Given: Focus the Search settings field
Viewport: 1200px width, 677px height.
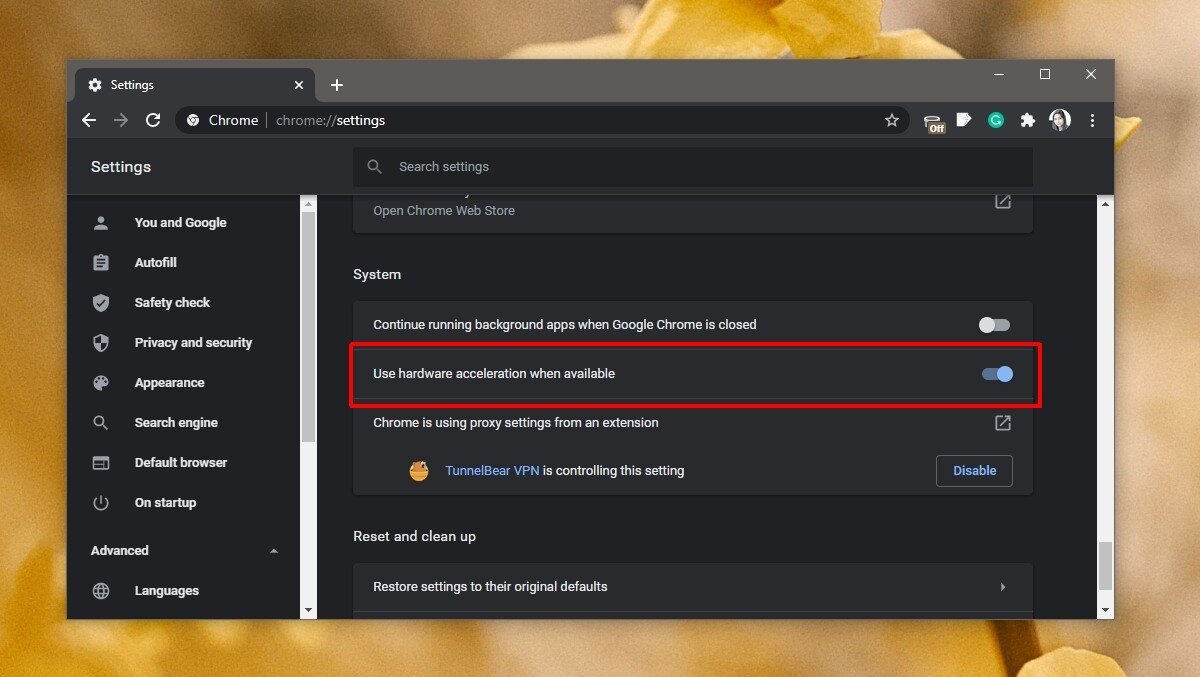Looking at the screenshot, I should click(692, 167).
